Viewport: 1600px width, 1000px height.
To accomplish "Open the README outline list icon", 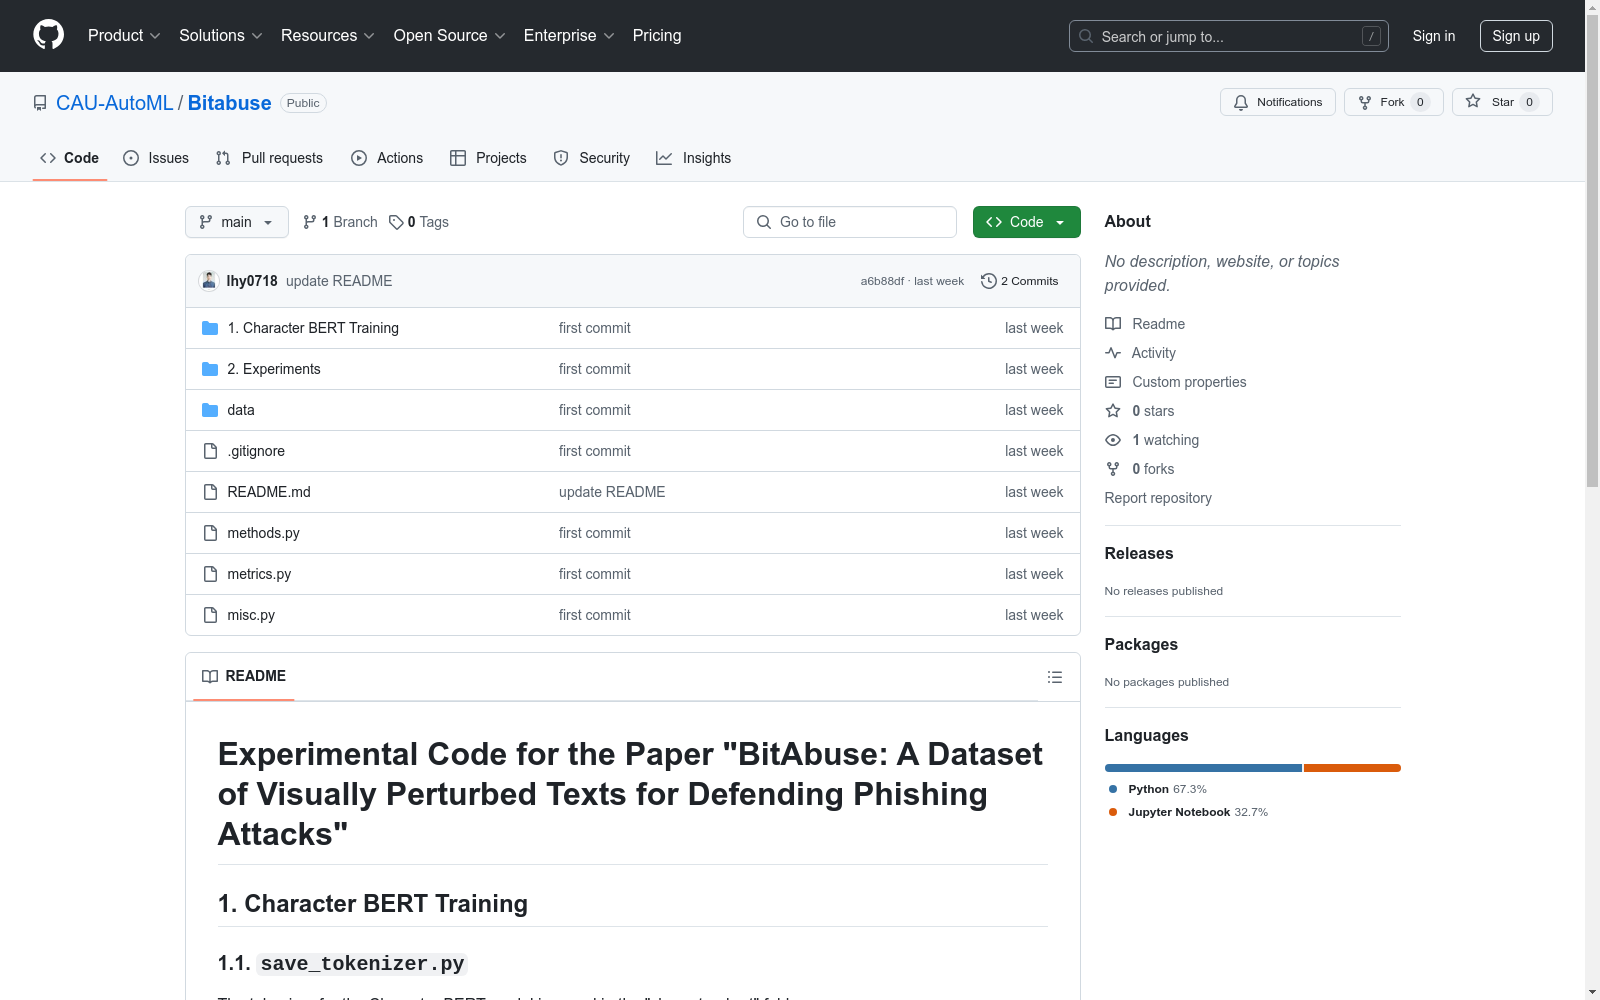I will pyautogui.click(x=1054, y=677).
